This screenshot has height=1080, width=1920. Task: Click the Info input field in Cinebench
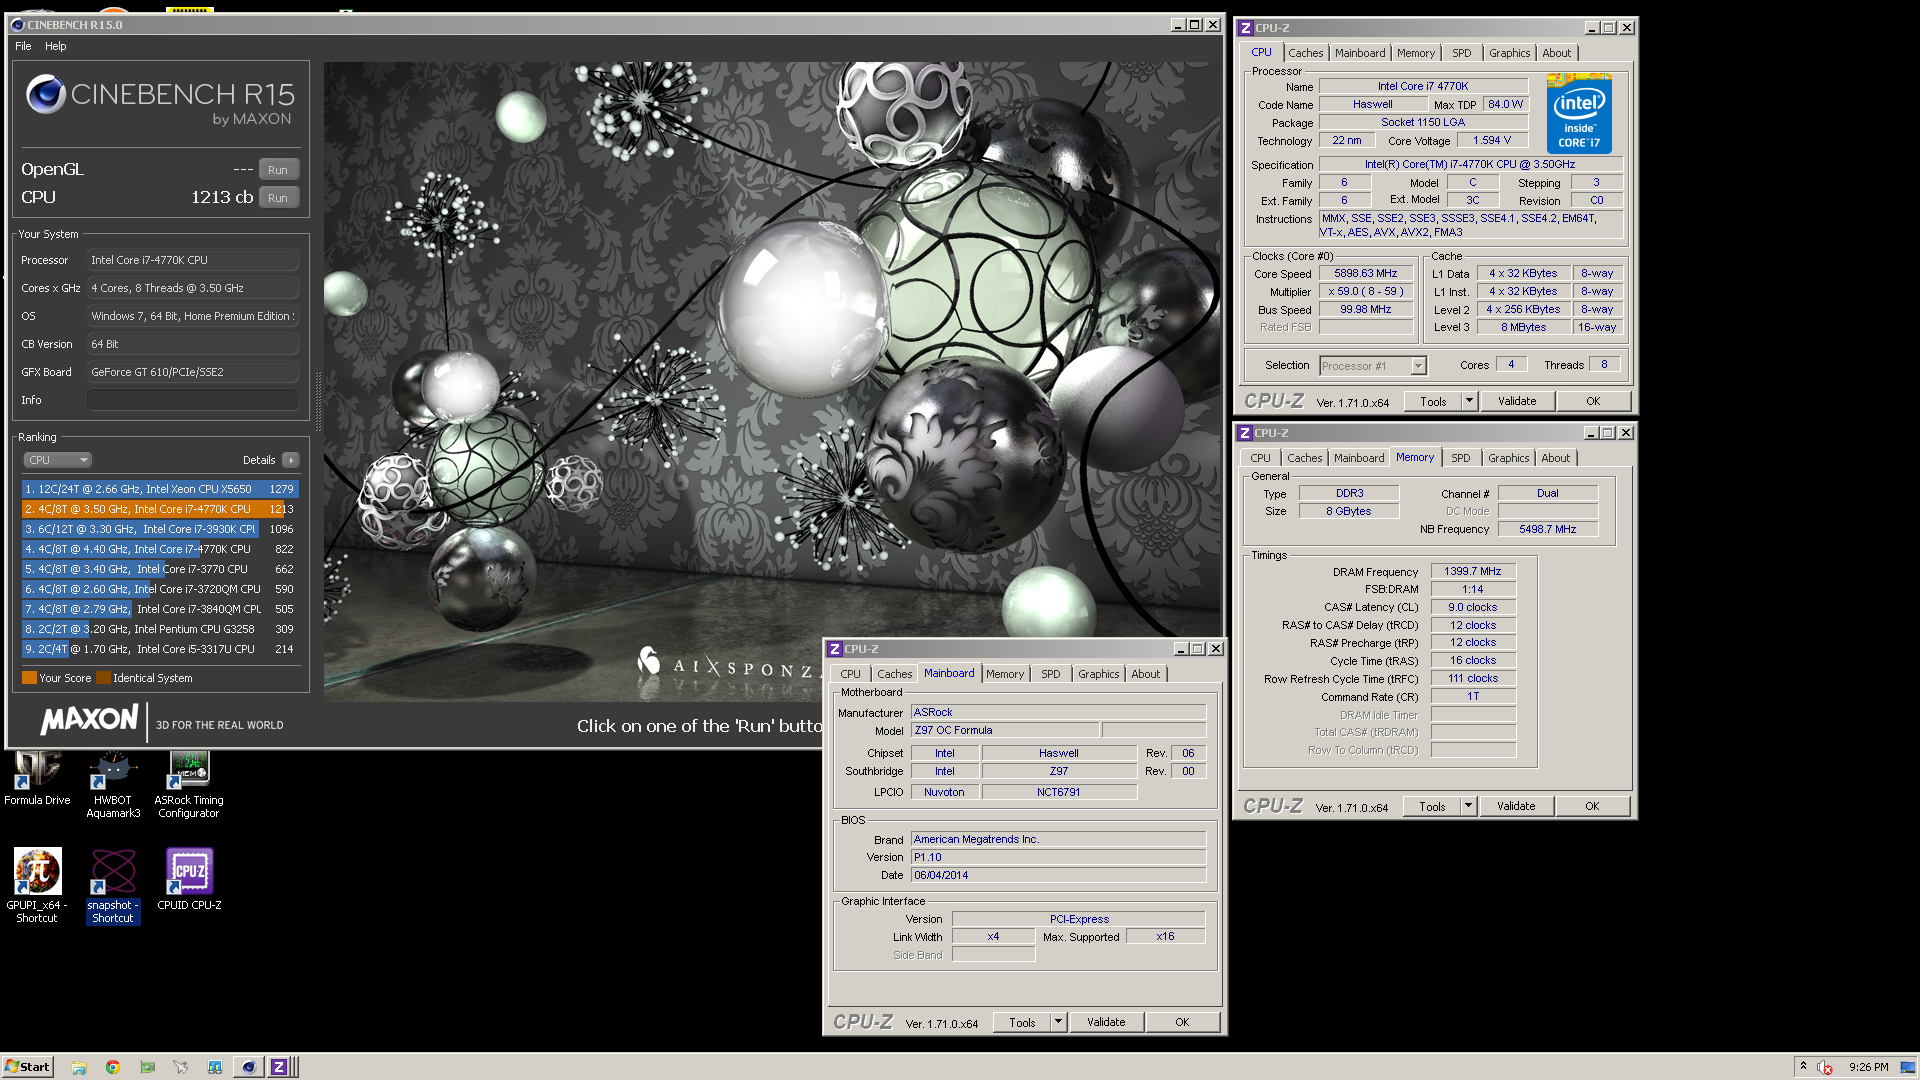[193, 400]
